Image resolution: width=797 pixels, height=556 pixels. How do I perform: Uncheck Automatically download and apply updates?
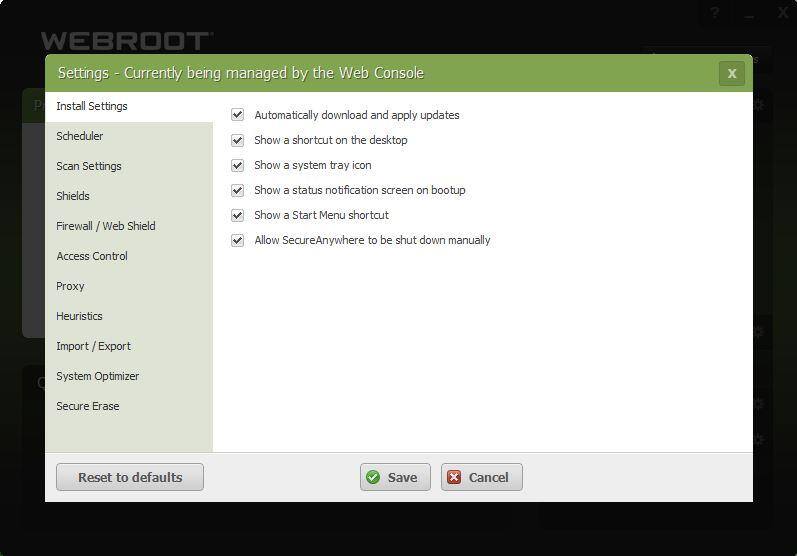click(238, 115)
